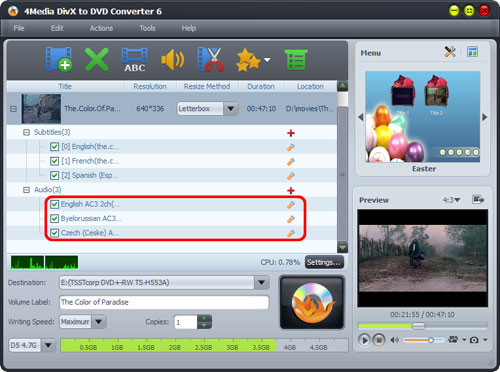Open the D5 4.7G disc size dropdown
This screenshot has width=500, height=372.
48,345
